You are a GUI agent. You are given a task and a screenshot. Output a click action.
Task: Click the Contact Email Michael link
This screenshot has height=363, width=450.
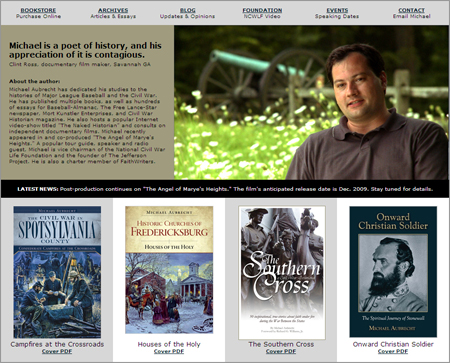pyautogui.click(x=412, y=10)
